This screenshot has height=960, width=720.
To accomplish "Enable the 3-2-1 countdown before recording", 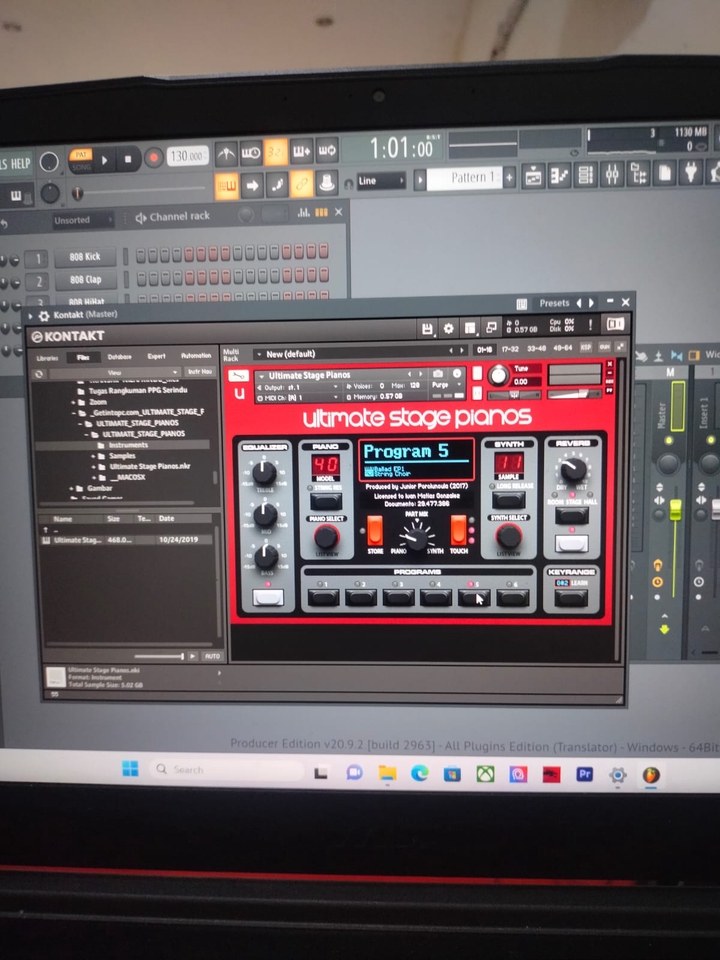I will (276, 152).
